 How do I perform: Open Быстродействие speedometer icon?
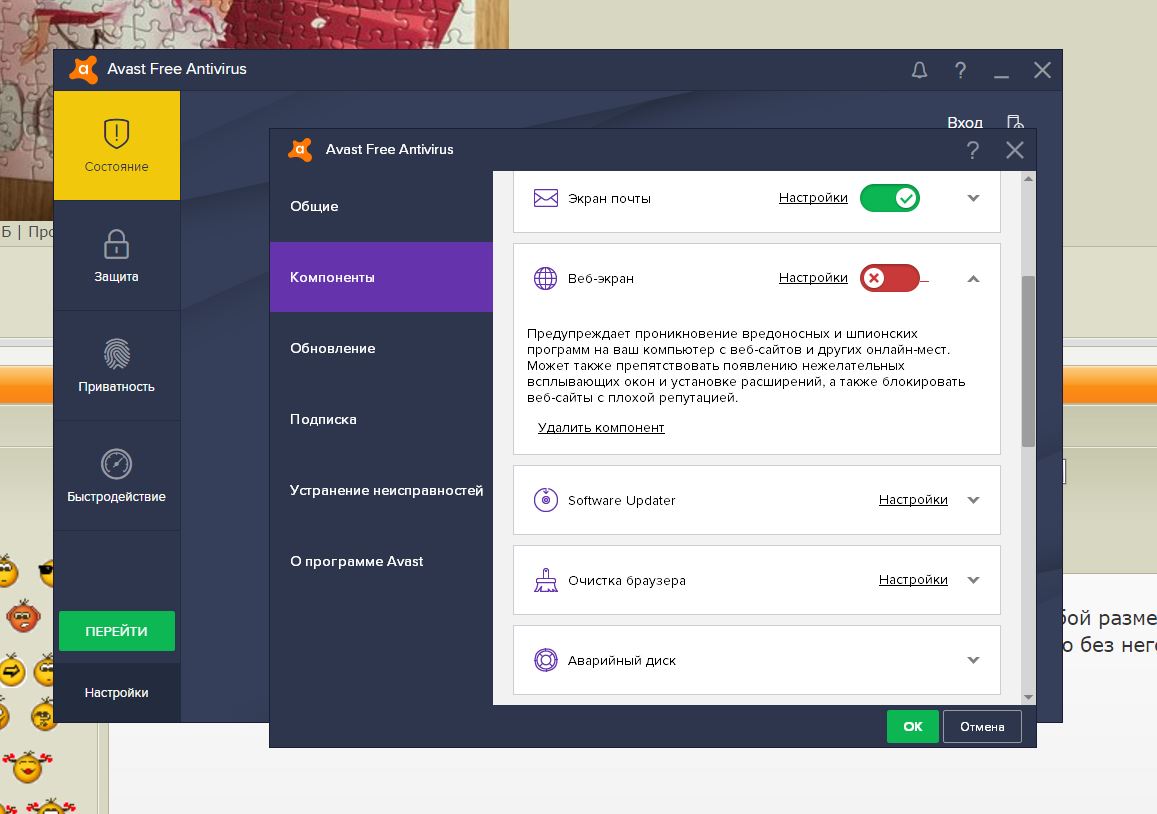tap(117, 464)
